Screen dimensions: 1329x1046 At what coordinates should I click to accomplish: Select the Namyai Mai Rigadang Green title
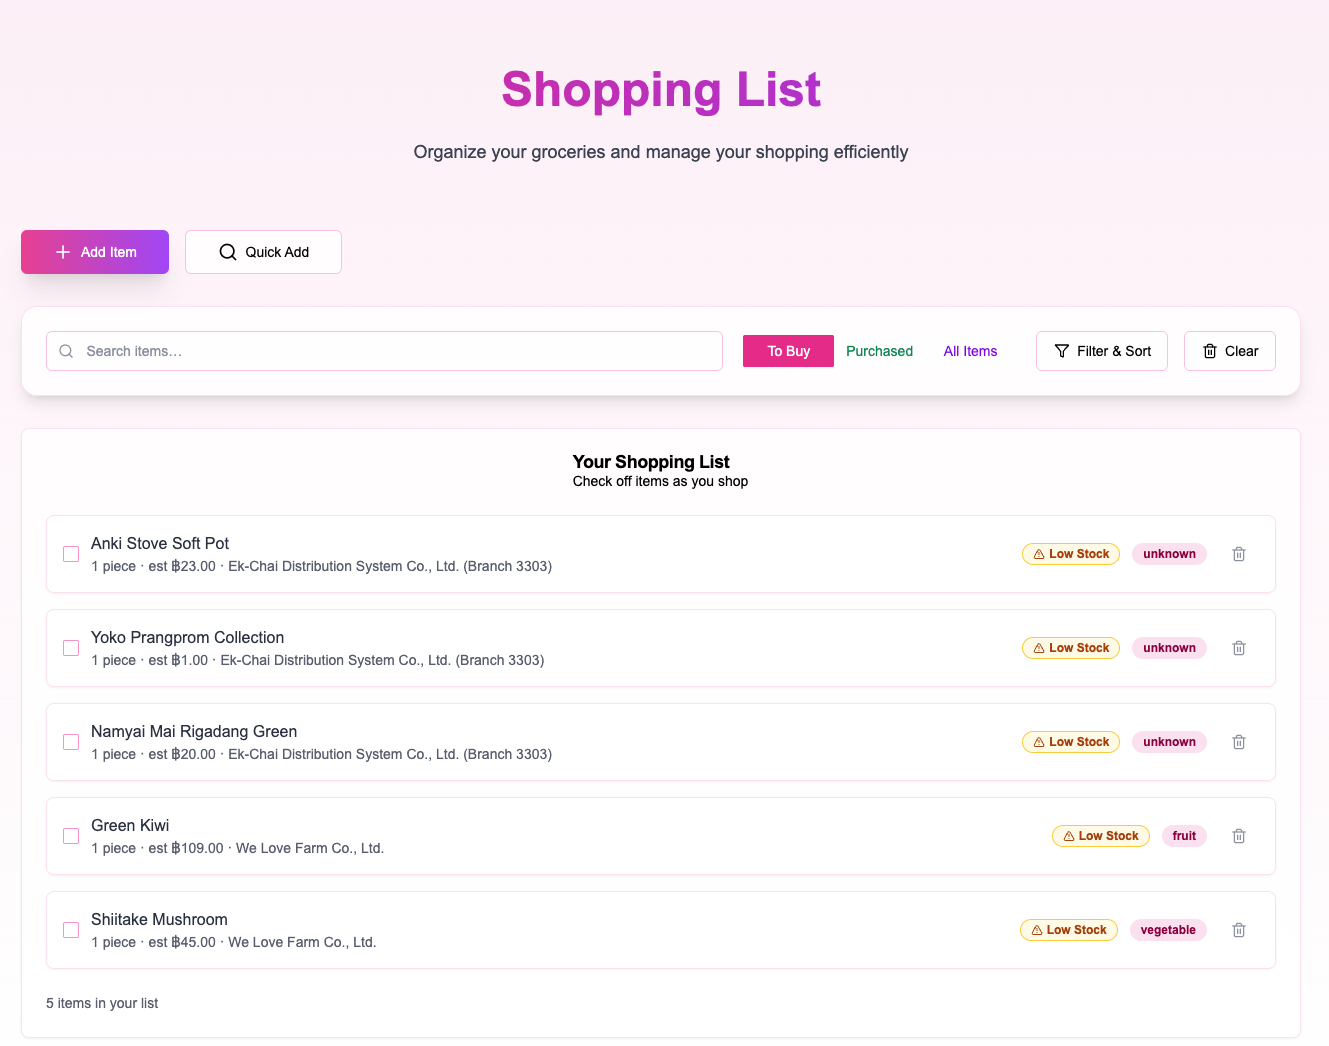click(x=194, y=731)
